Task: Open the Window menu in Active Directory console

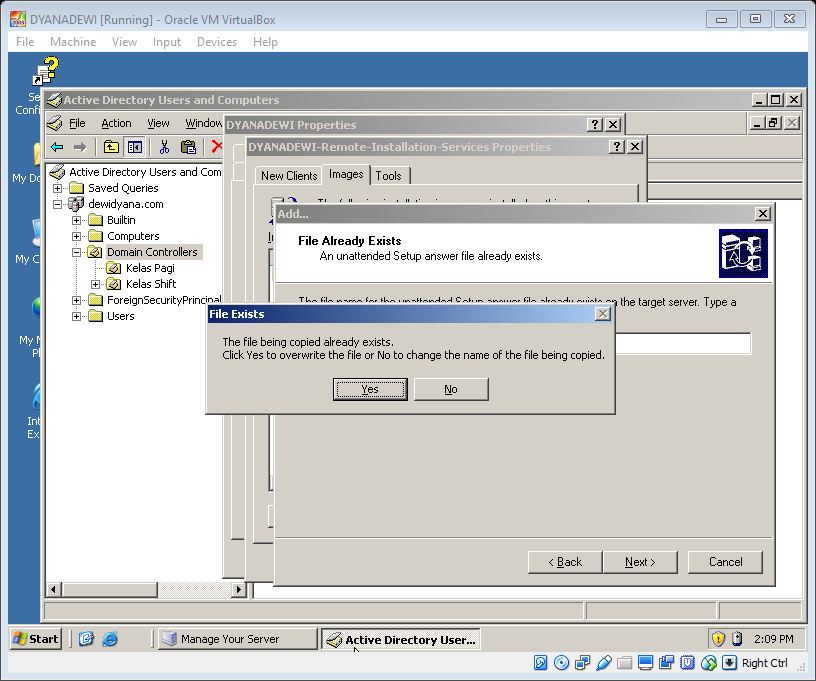Action: [x=203, y=123]
